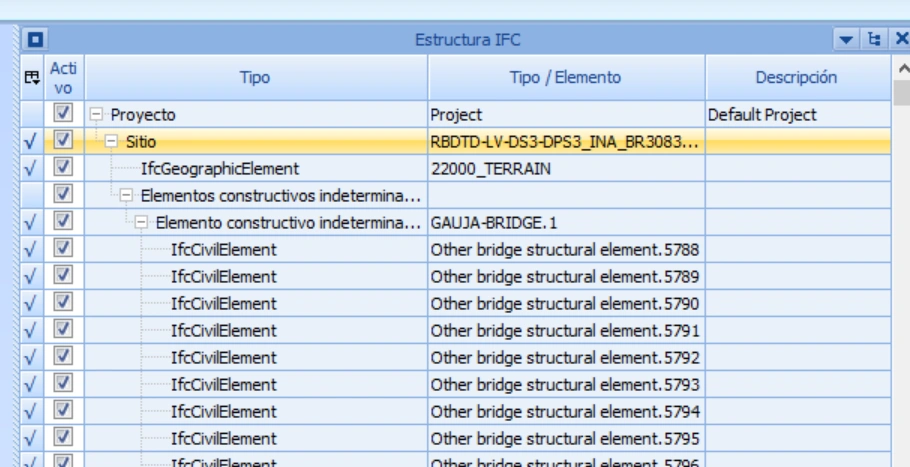Click the Descripción column header
This screenshot has height=467, width=910.
pyautogui.click(x=796, y=77)
